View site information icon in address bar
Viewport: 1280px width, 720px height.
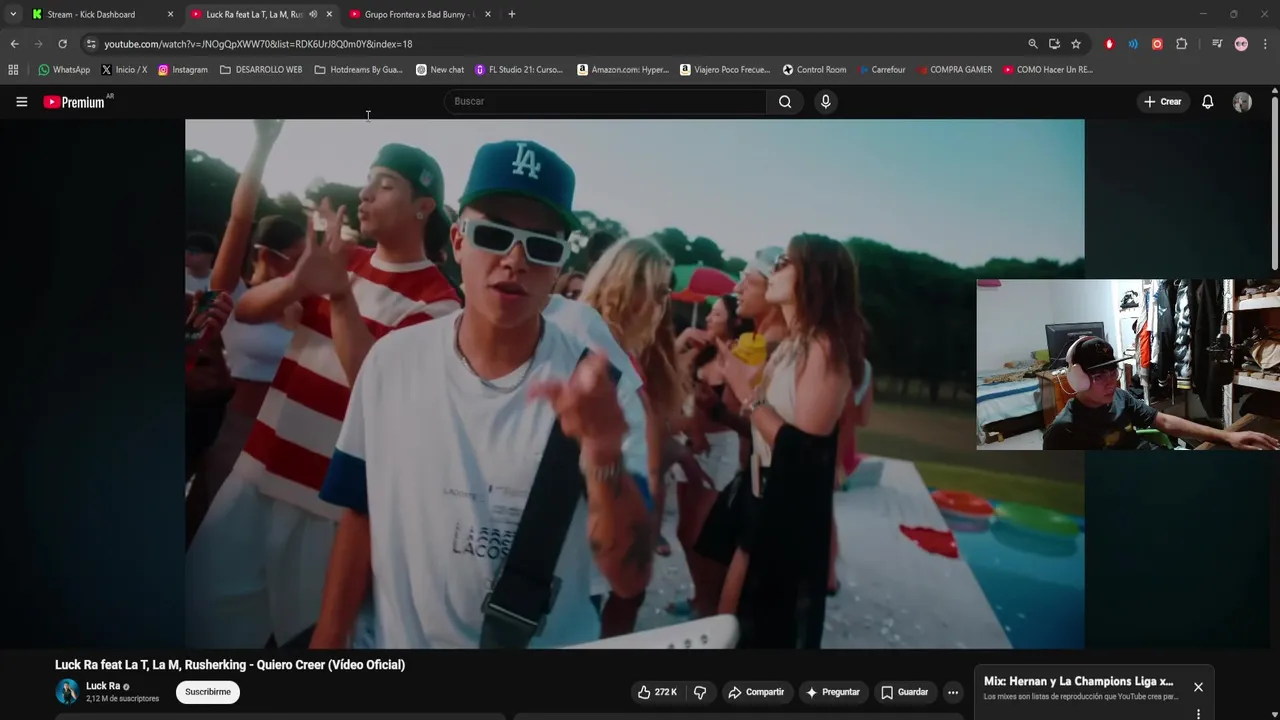click(91, 44)
